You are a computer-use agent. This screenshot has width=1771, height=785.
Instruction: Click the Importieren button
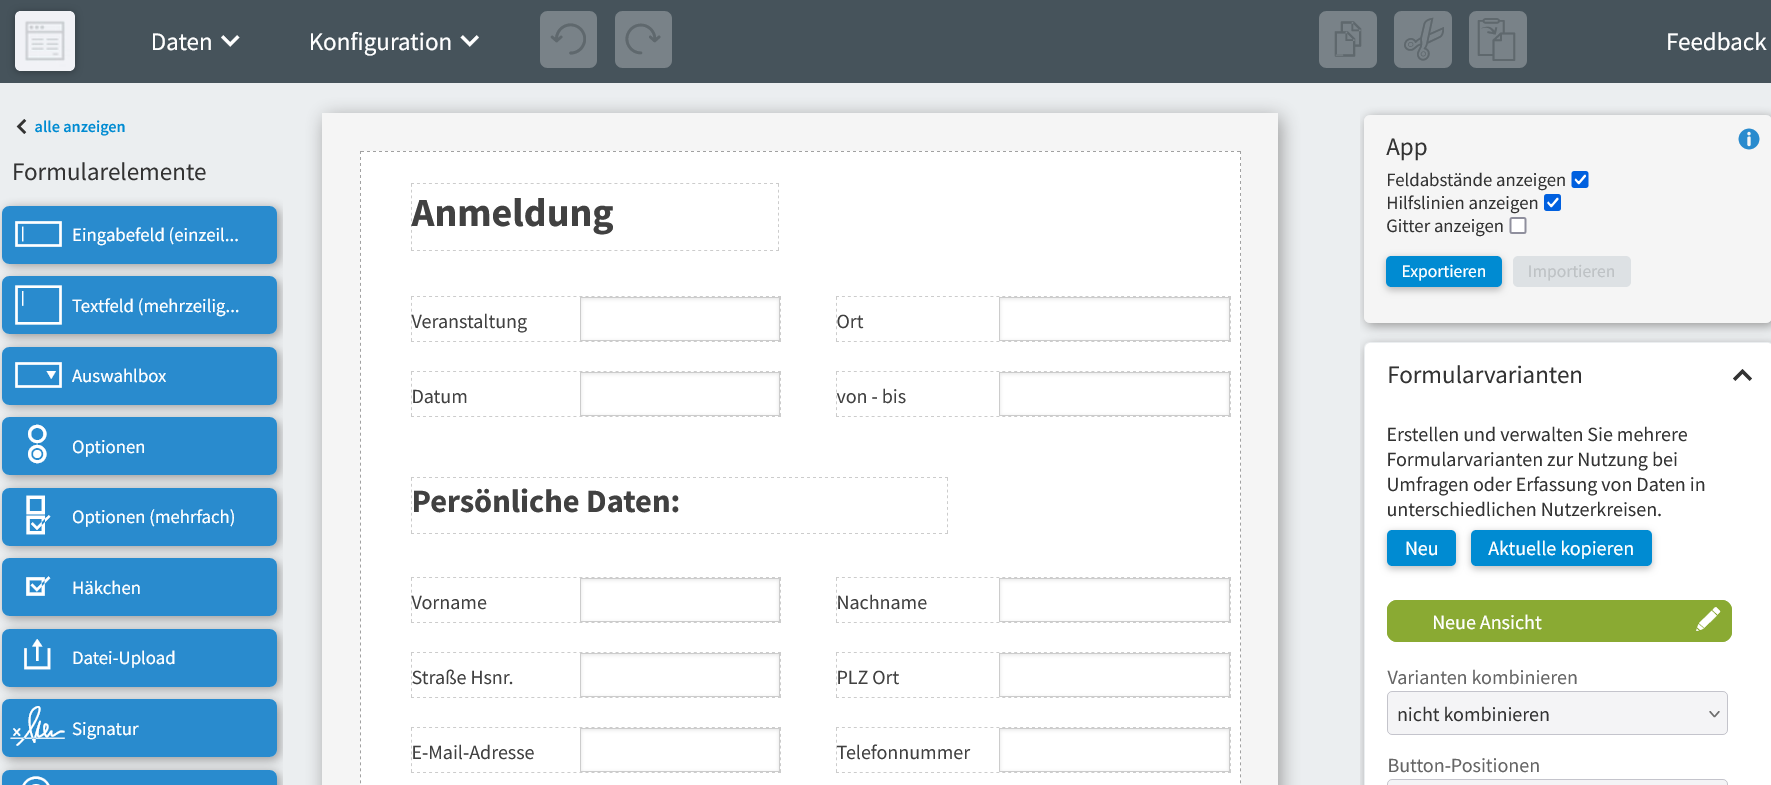tap(1571, 272)
